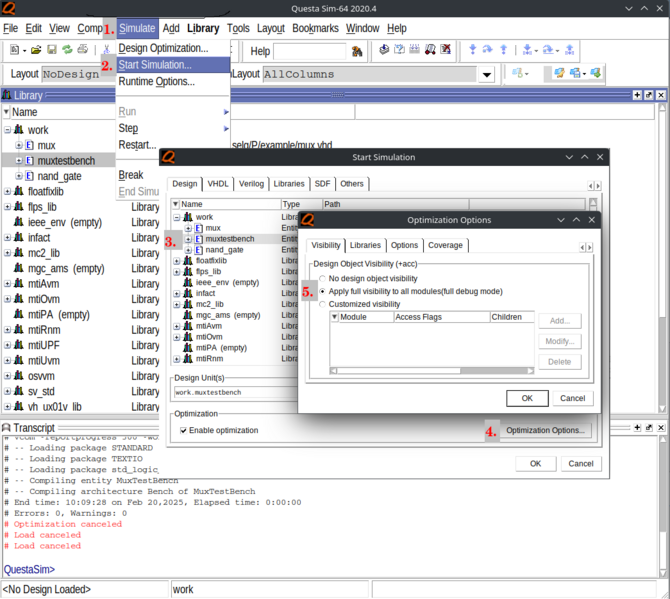Click the Design Optimization... menu entry

[173, 48]
